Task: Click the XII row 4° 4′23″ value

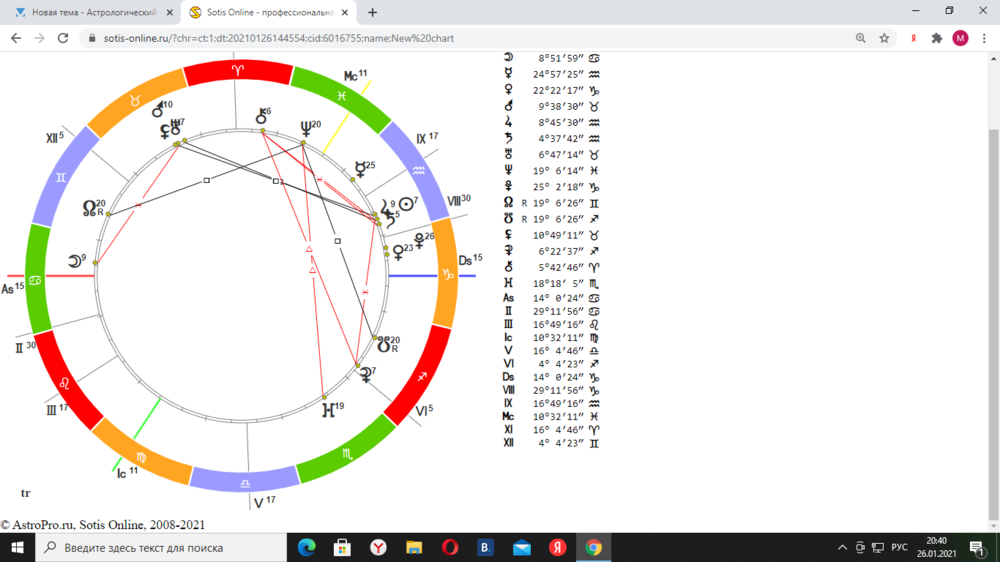Action: click(x=561, y=443)
